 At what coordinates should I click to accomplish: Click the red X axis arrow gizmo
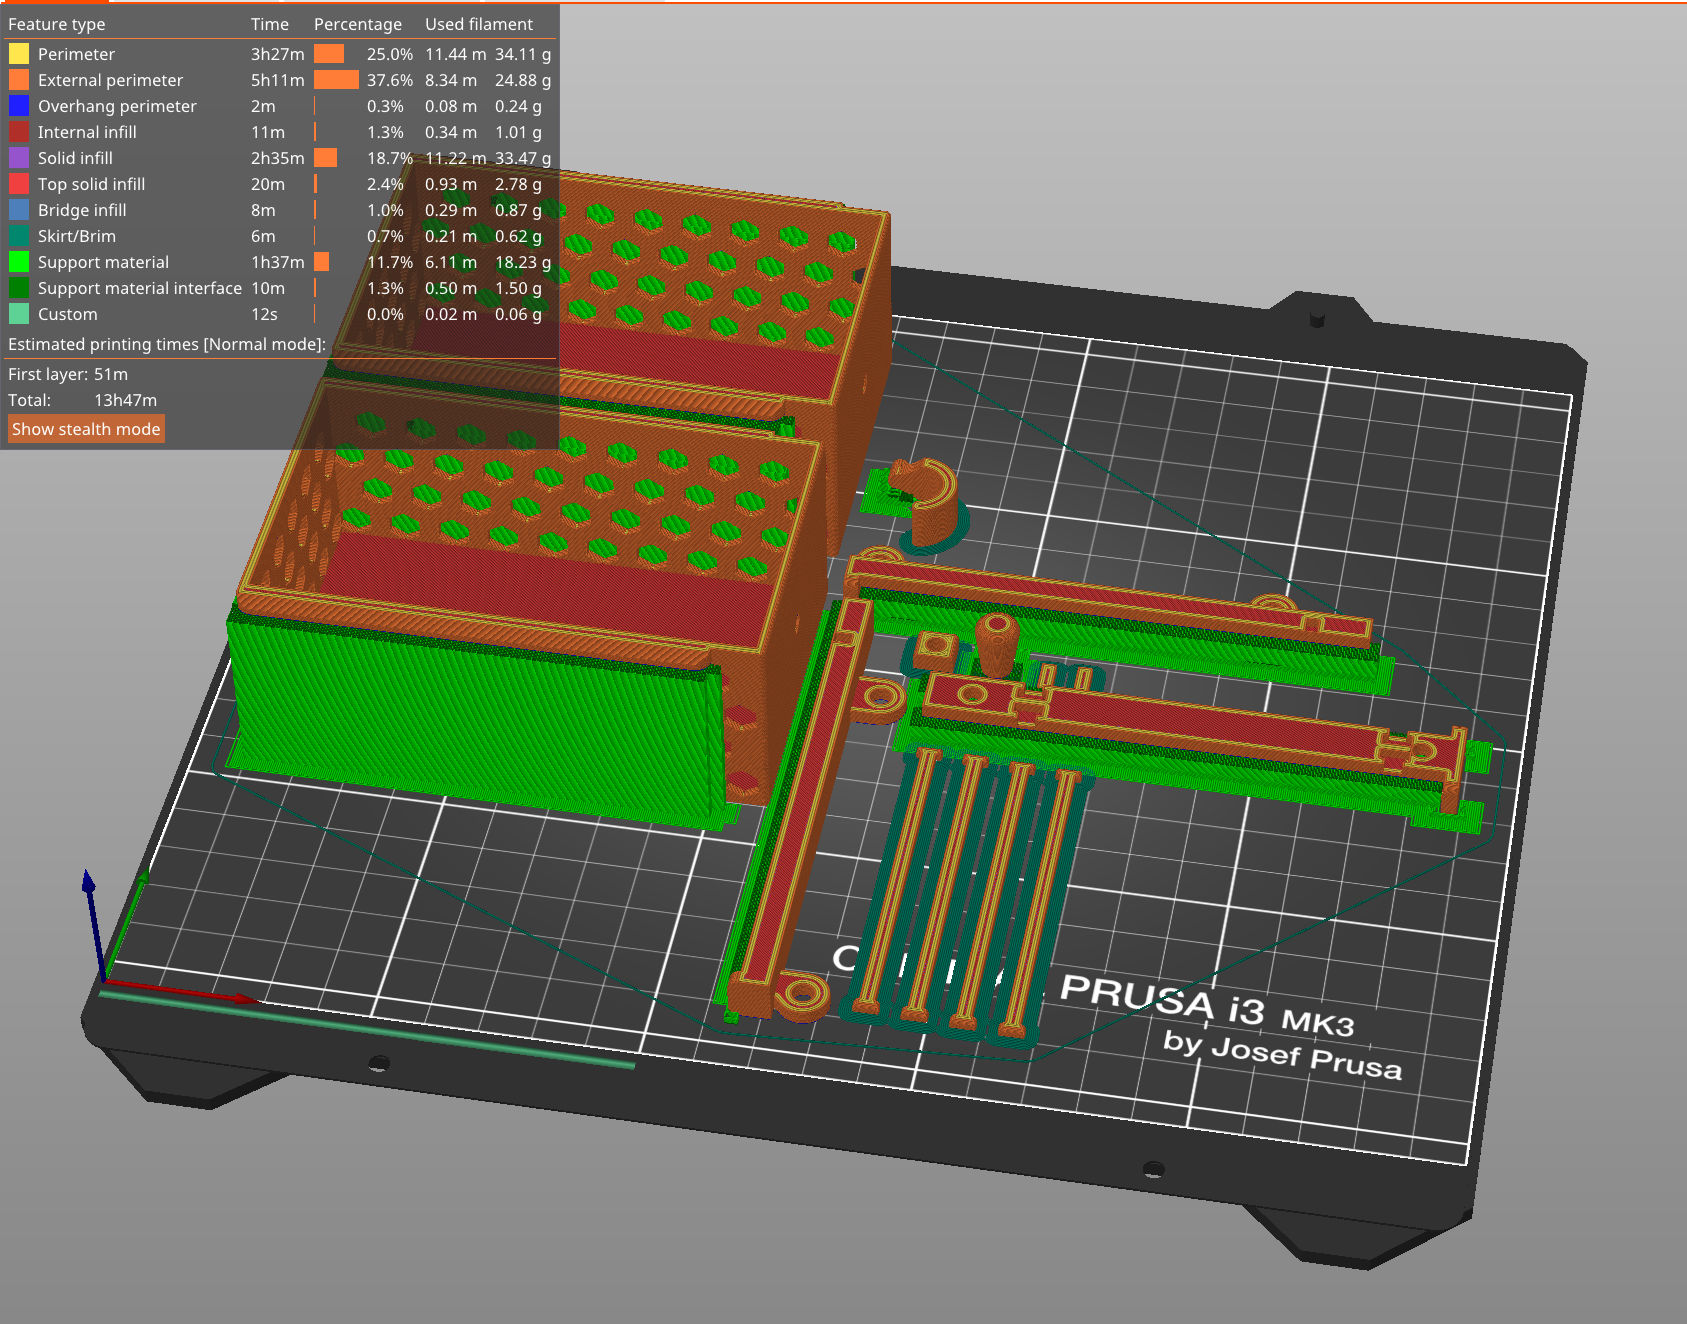pyautogui.click(x=180, y=990)
